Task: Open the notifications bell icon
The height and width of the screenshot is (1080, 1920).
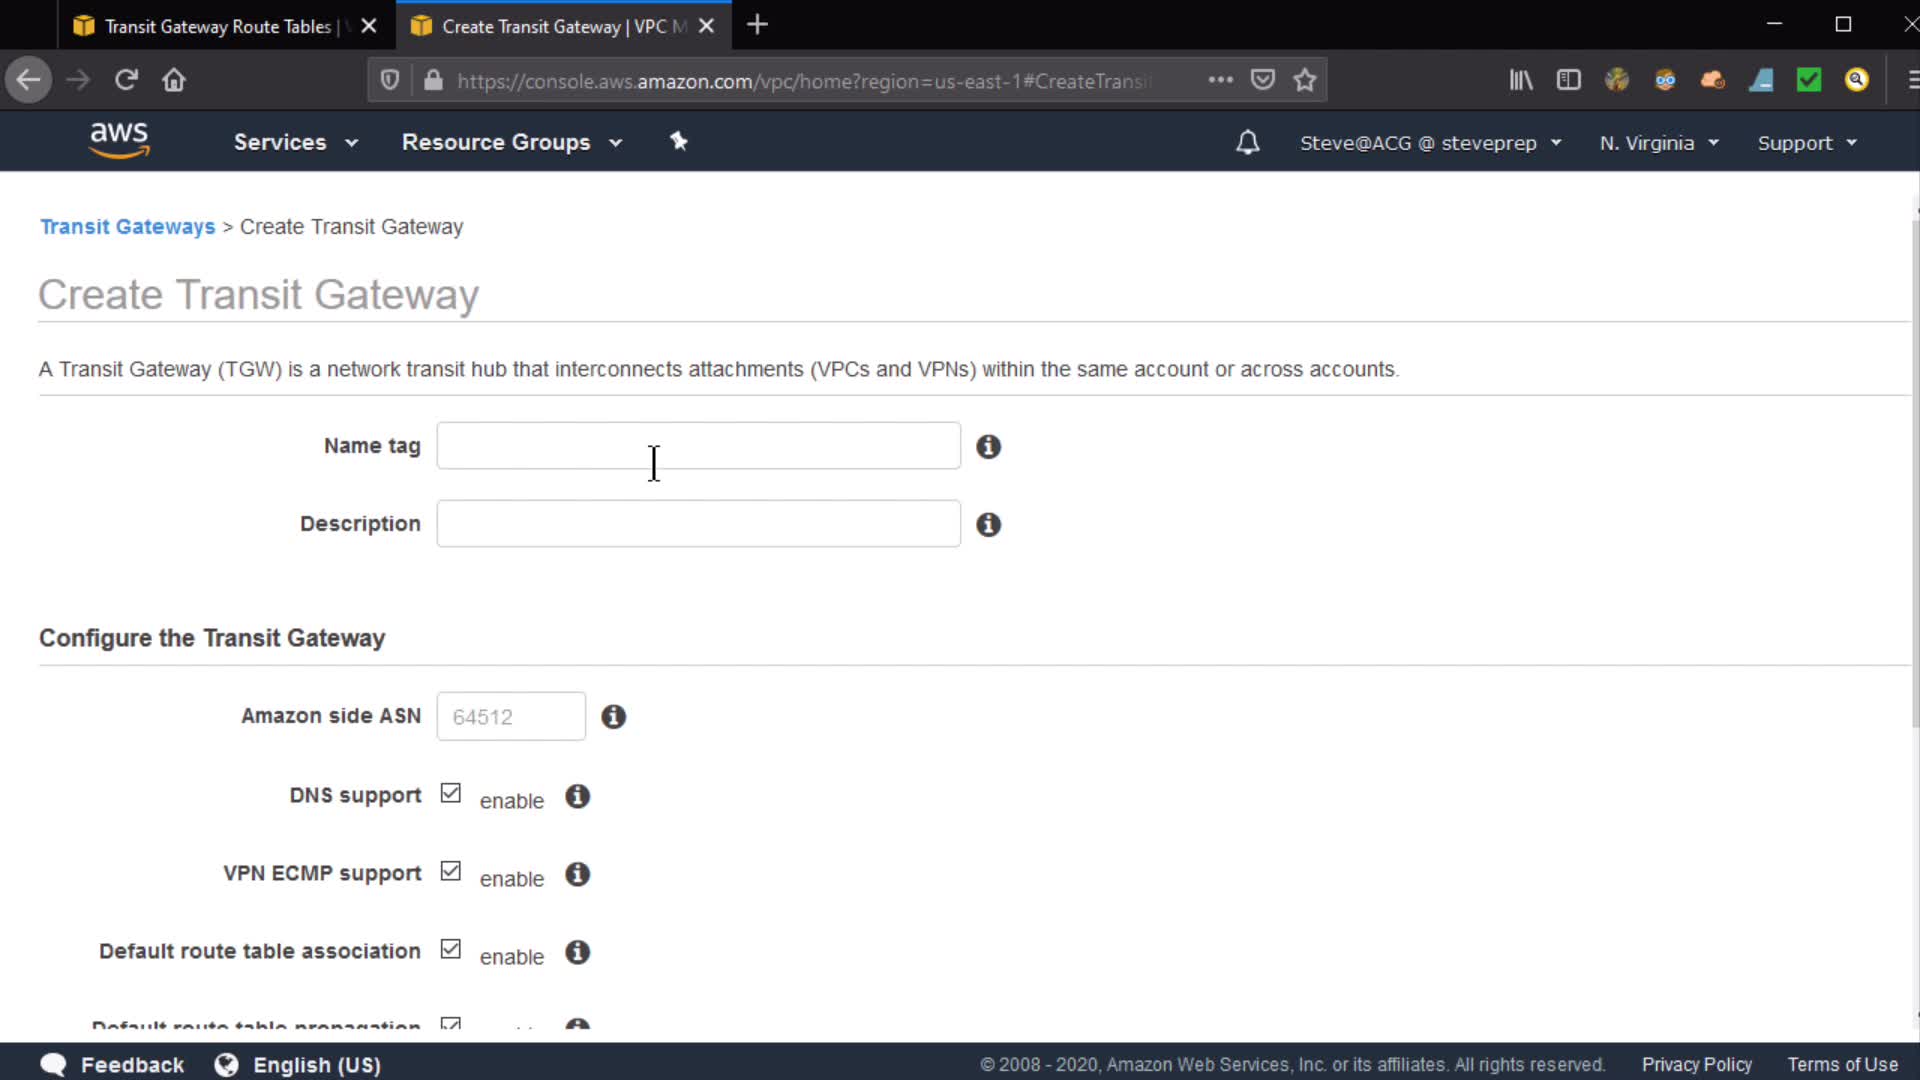Action: [1247, 143]
